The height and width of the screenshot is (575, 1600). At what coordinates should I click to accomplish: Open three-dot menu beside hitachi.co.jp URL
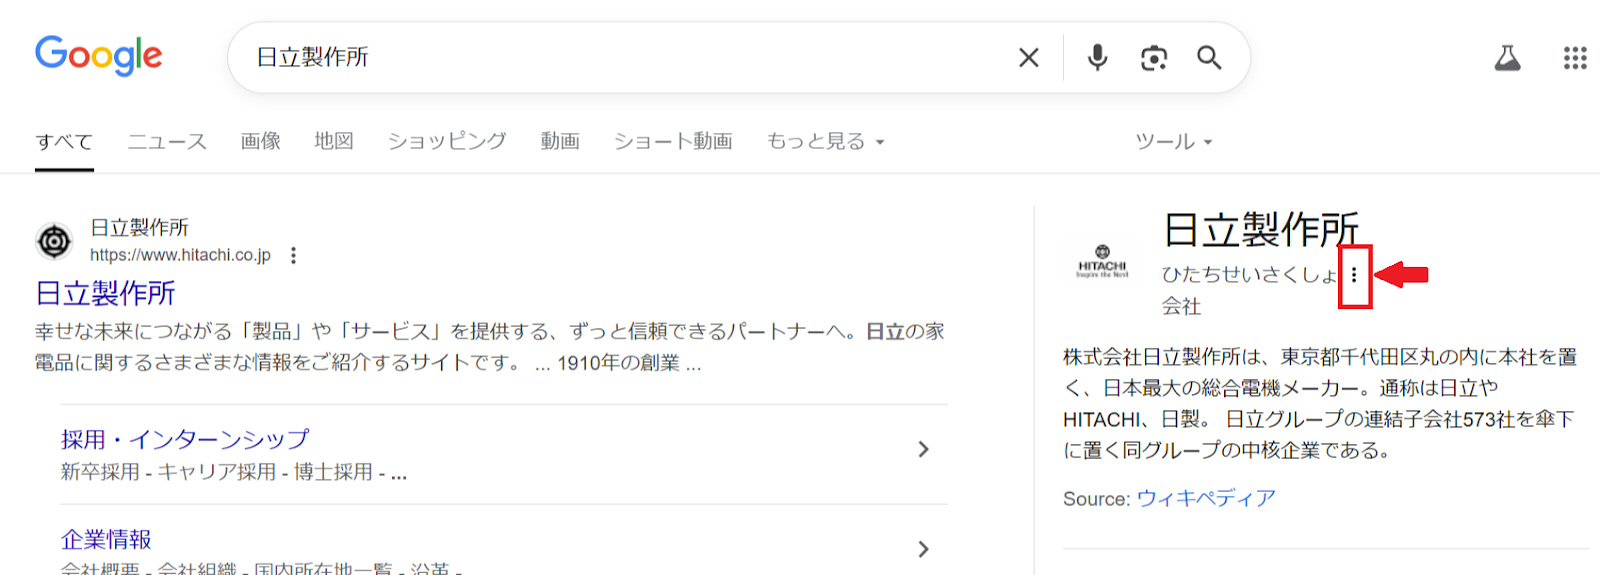coord(293,255)
